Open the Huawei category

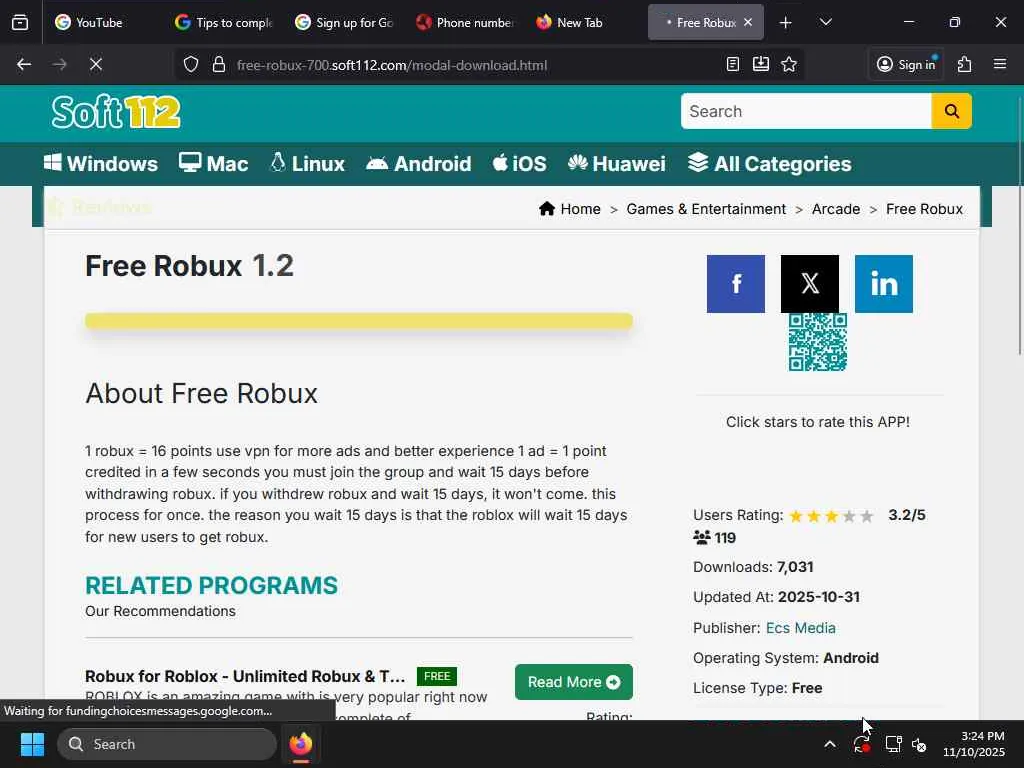point(616,163)
